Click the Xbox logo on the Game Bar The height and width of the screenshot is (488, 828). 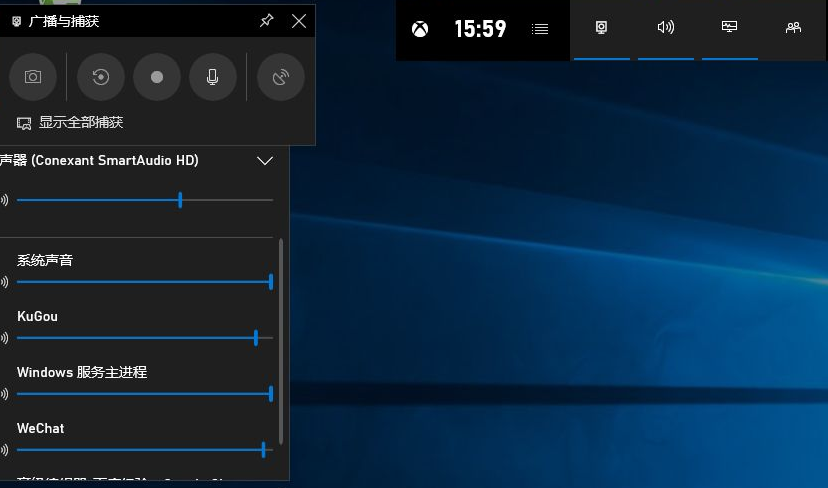tap(421, 29)
